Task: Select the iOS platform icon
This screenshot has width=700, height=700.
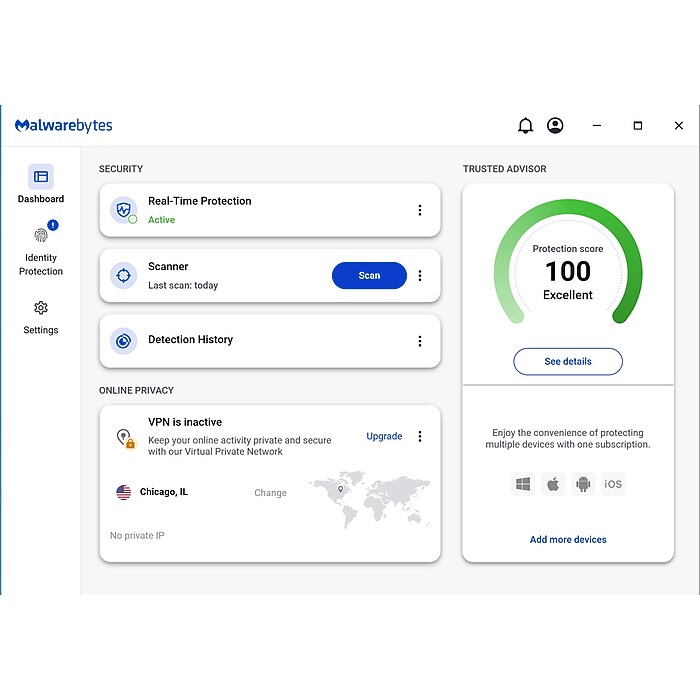Action: point(613,484)
